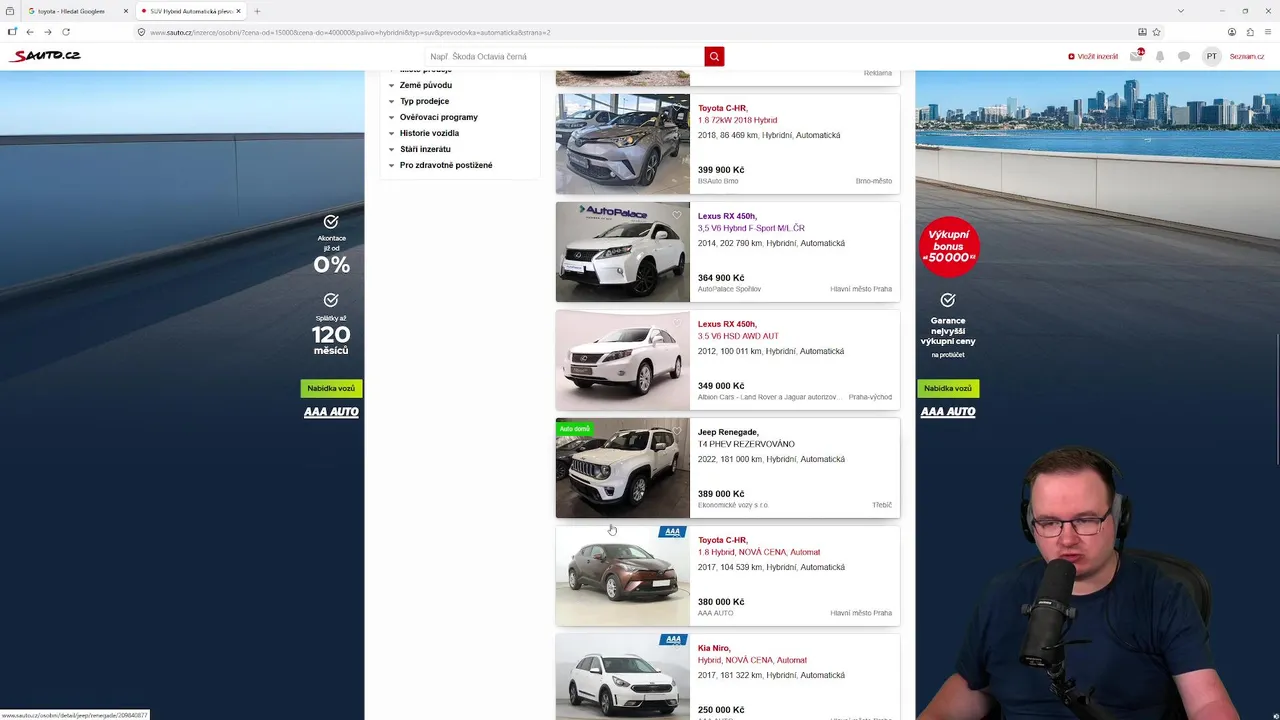
Task: Open Lexus RX 450h 3,5 V6 Hybrid F-Sport title
Action: click(x=751, y=222)
